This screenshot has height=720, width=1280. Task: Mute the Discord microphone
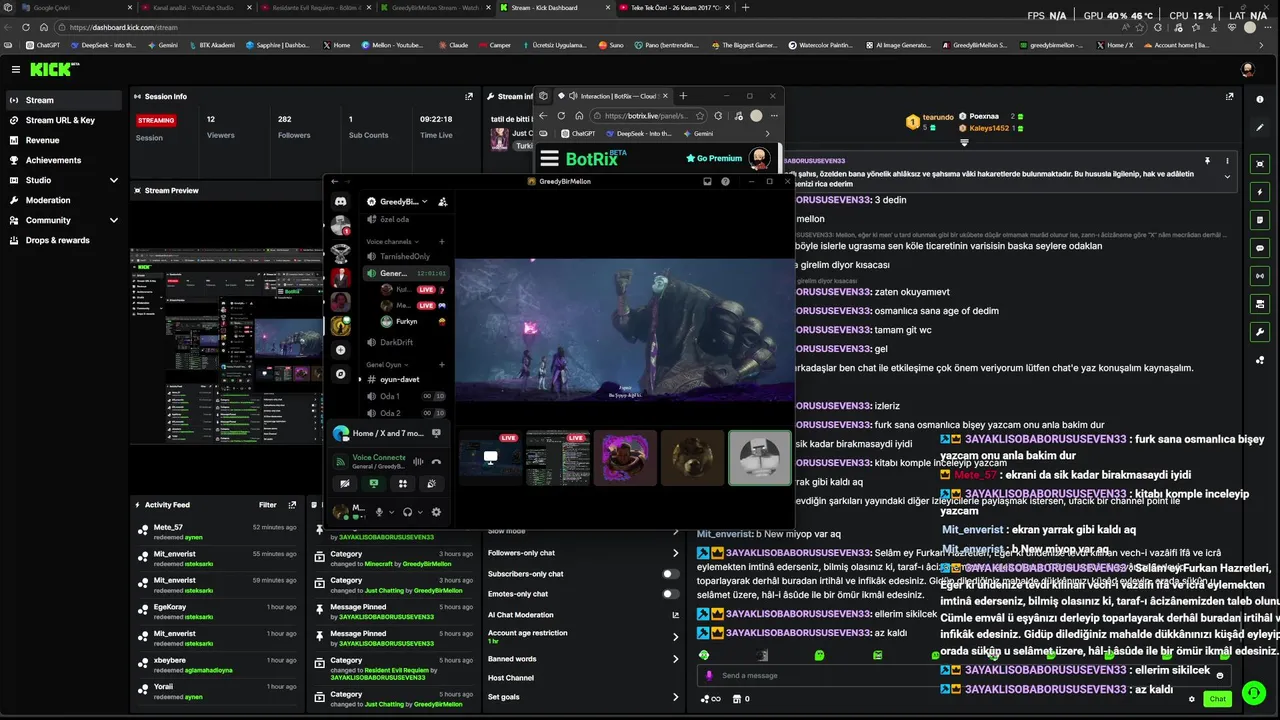click(x=379, y=512)
